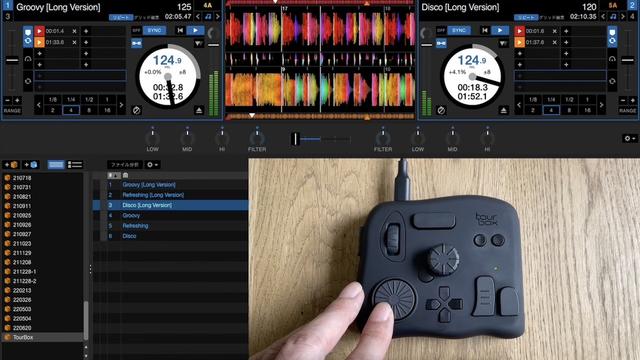640x360 pixels.
Task: Trigger the red cue point on left deck
Action: coord(39,31)
